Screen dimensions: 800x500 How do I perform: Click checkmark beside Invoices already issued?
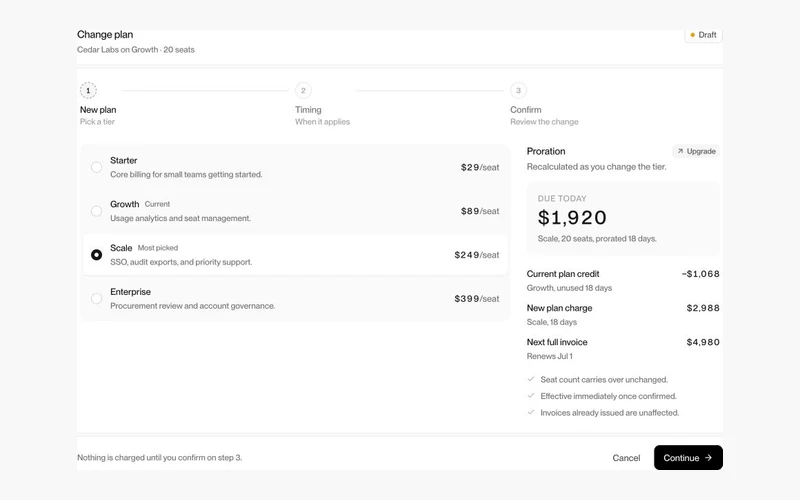[x=531, y=412]
